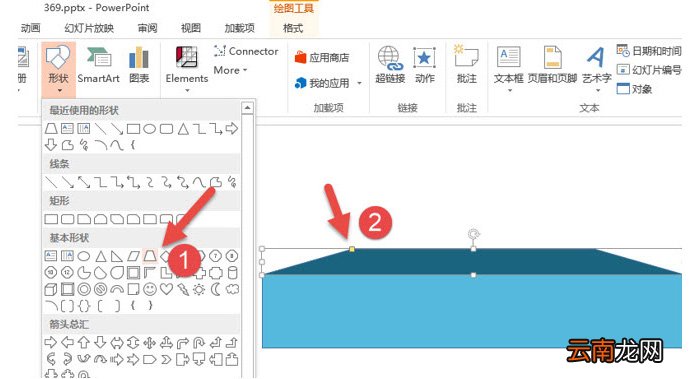The width and height of the screenshot is (700, 379).
Task: Switch to the 动画 tab
Action: tap(30, 28)
